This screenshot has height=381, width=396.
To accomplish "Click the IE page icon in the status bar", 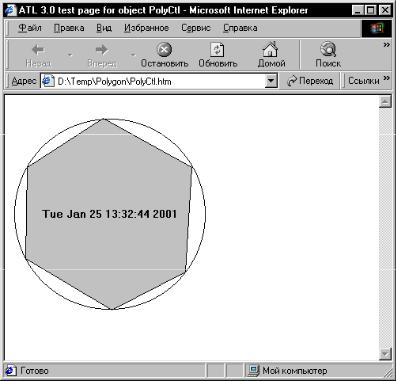I will click(11, 370).
